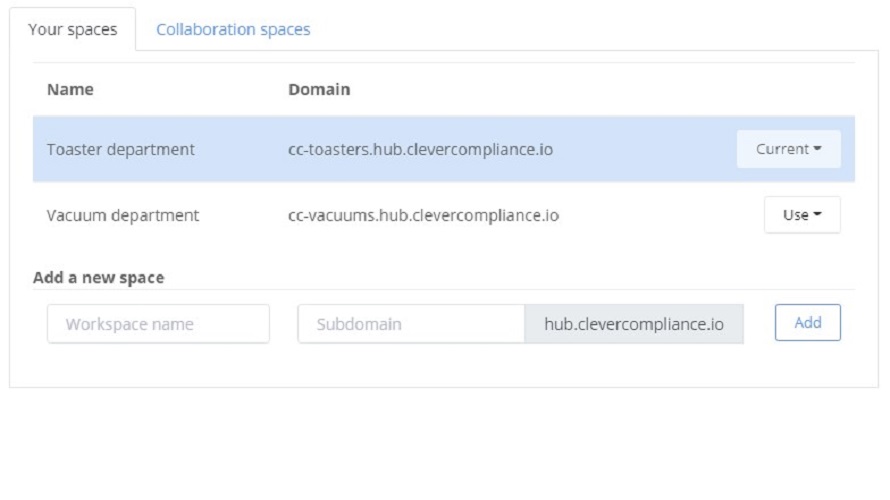This screenshot has width=890, height=500.
Task: Click the Add a new space heading
Action: pos(98,277)
